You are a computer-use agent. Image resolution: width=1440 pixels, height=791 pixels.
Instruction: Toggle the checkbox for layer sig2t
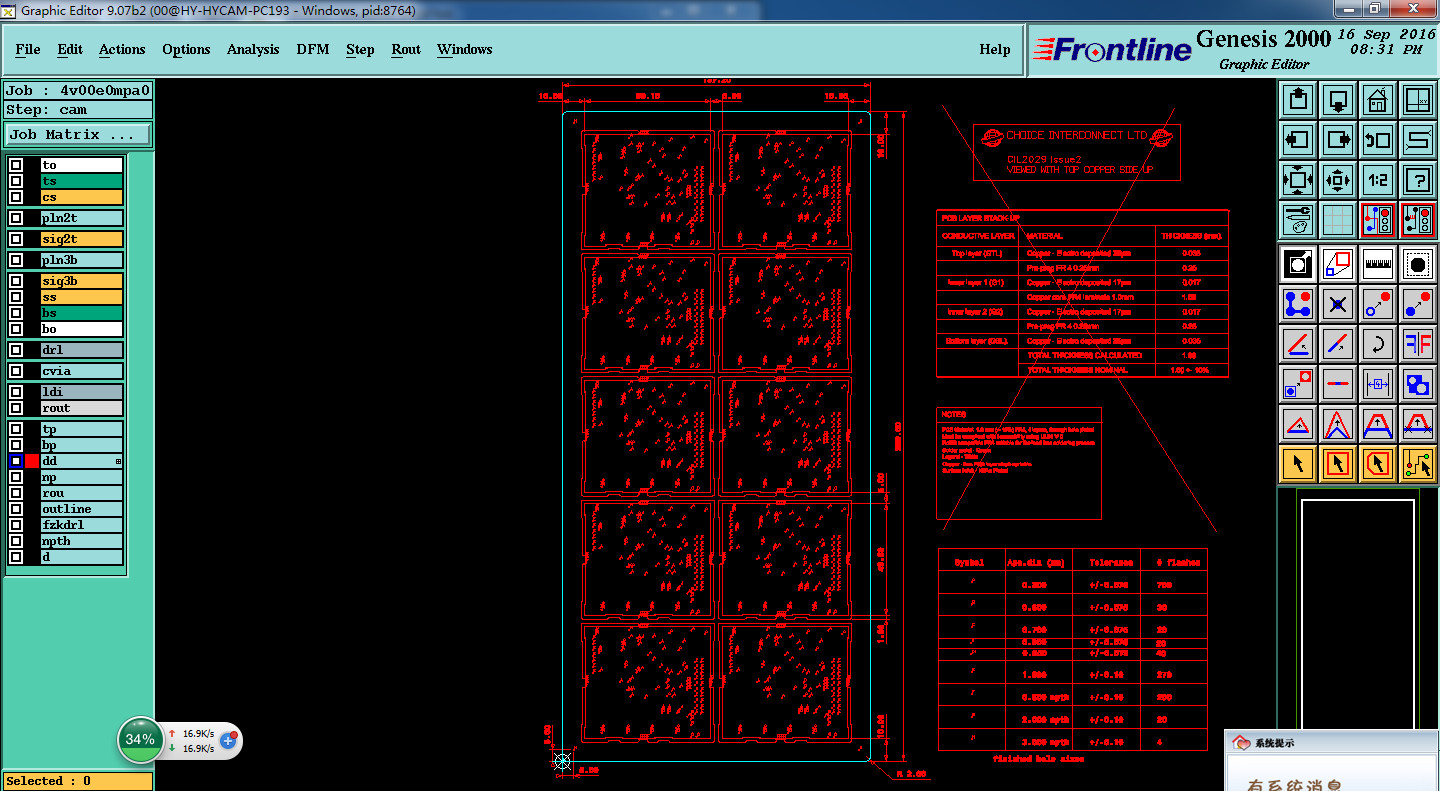coord(16,239)
